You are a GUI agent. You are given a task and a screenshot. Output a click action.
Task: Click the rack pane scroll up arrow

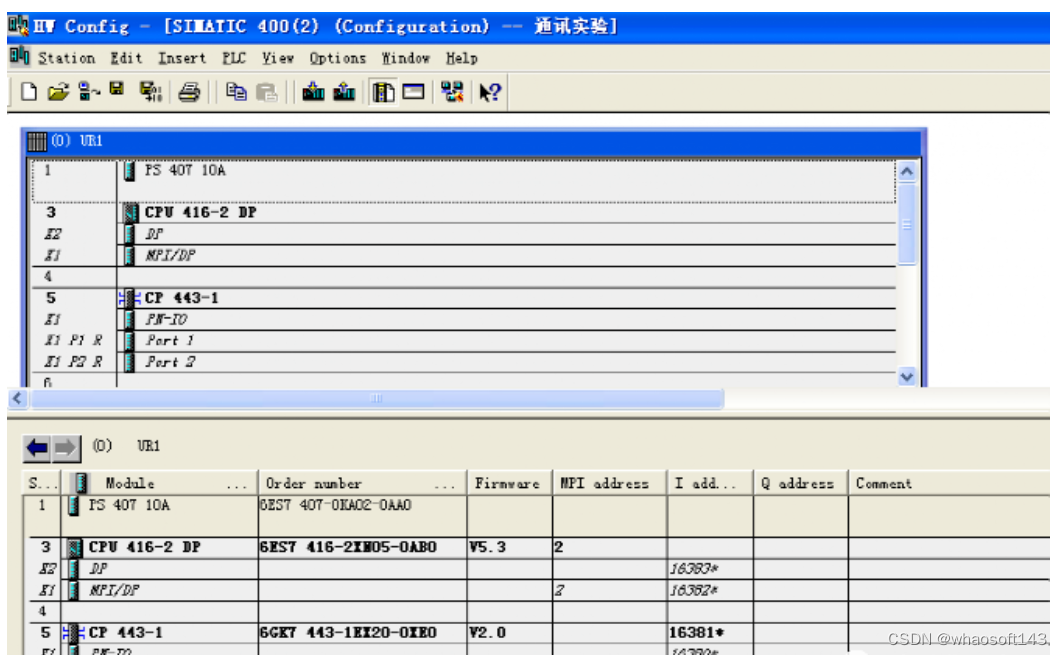click(x=907, y=171)
